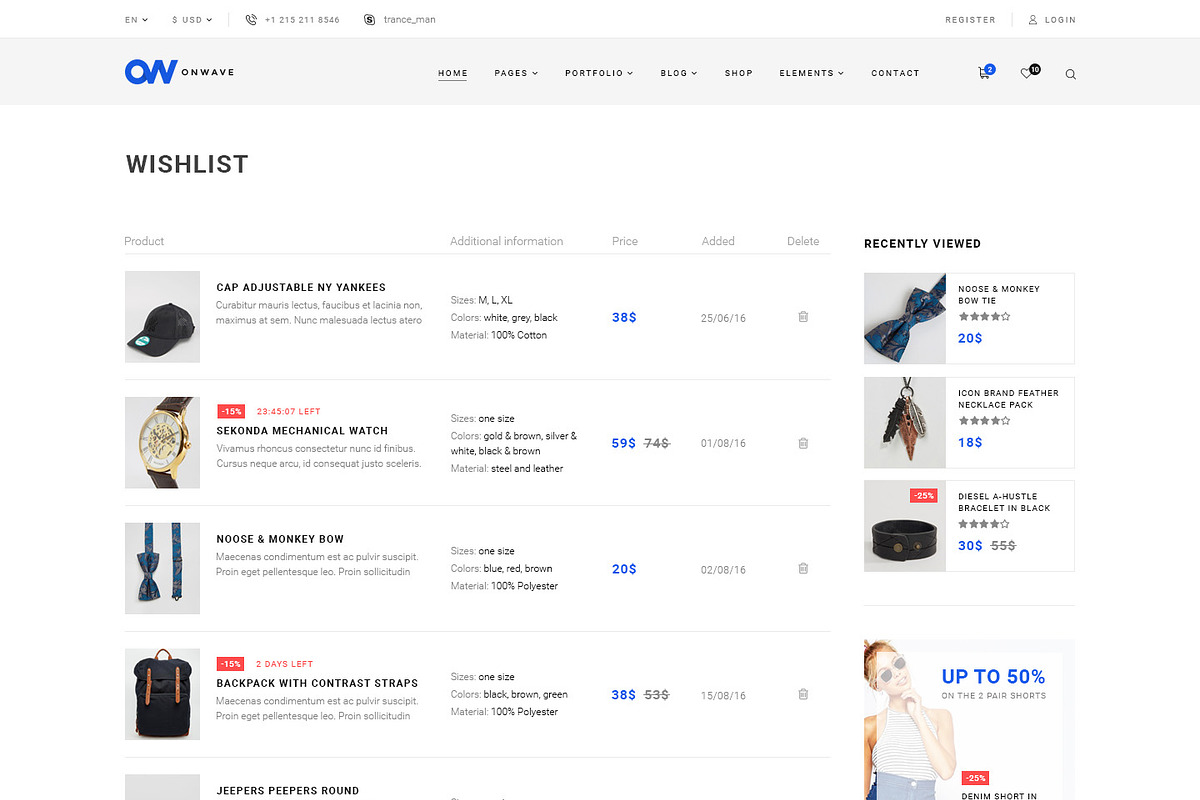Expand the Blog menu
This screenshot has width=1200, height=800.
[x=679, y=73]
